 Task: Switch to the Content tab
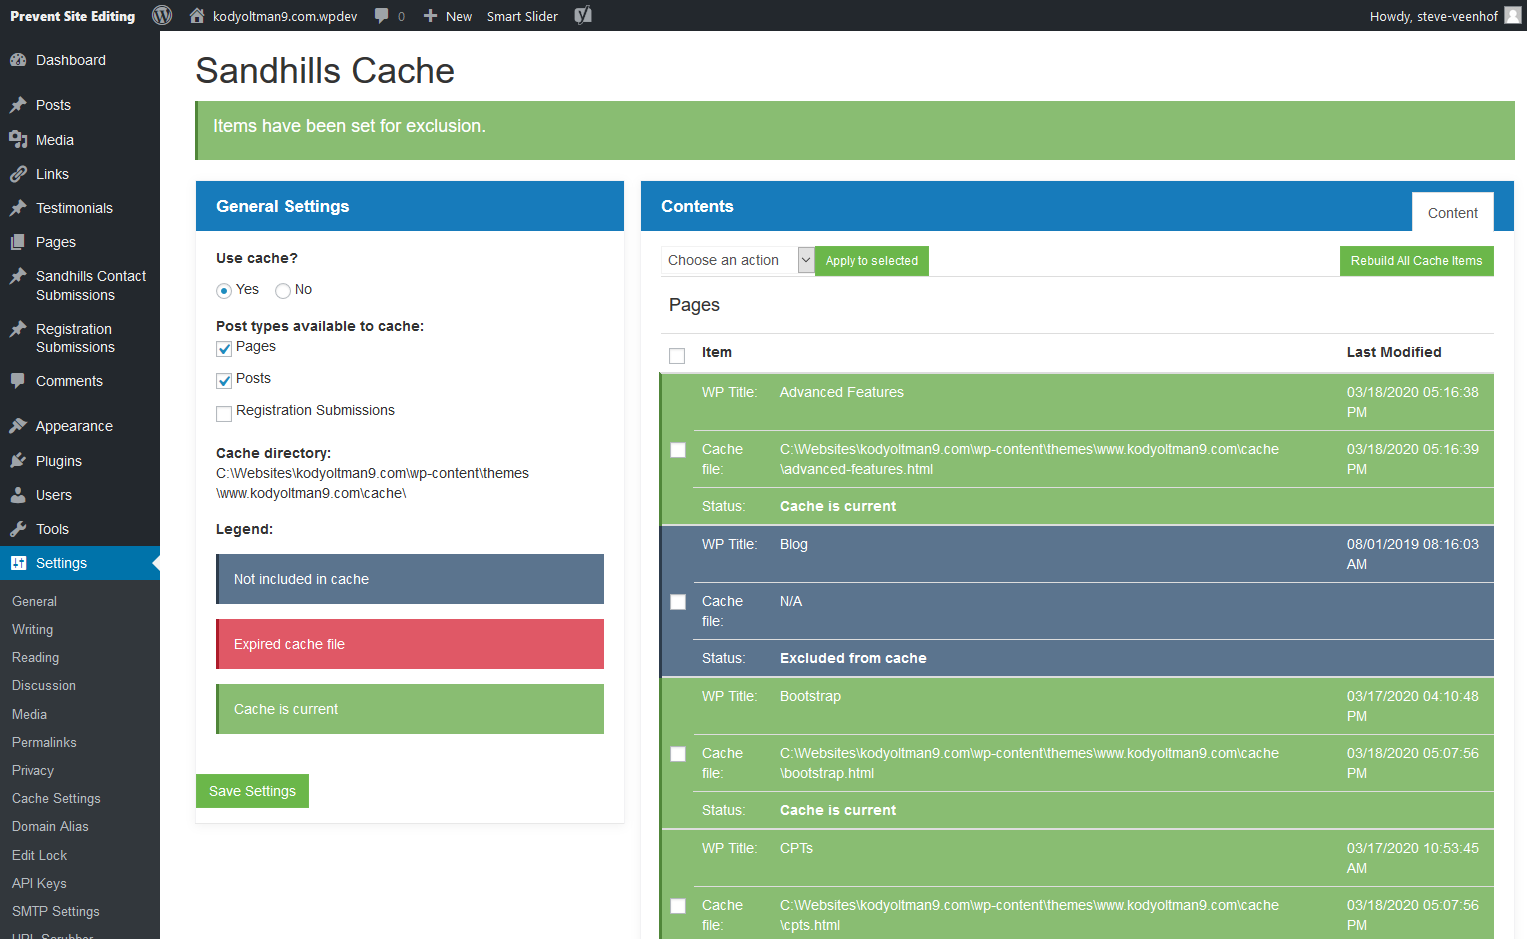(1453, 212)
